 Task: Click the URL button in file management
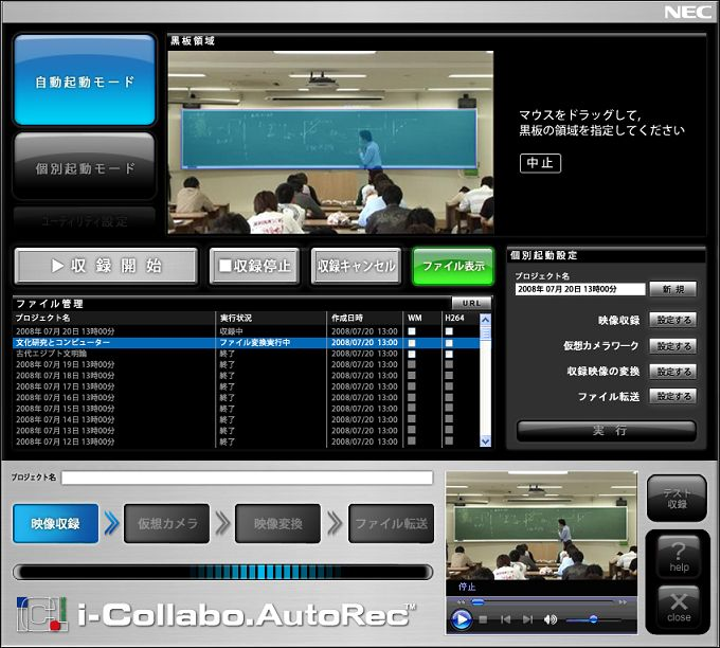click(471, 303)
